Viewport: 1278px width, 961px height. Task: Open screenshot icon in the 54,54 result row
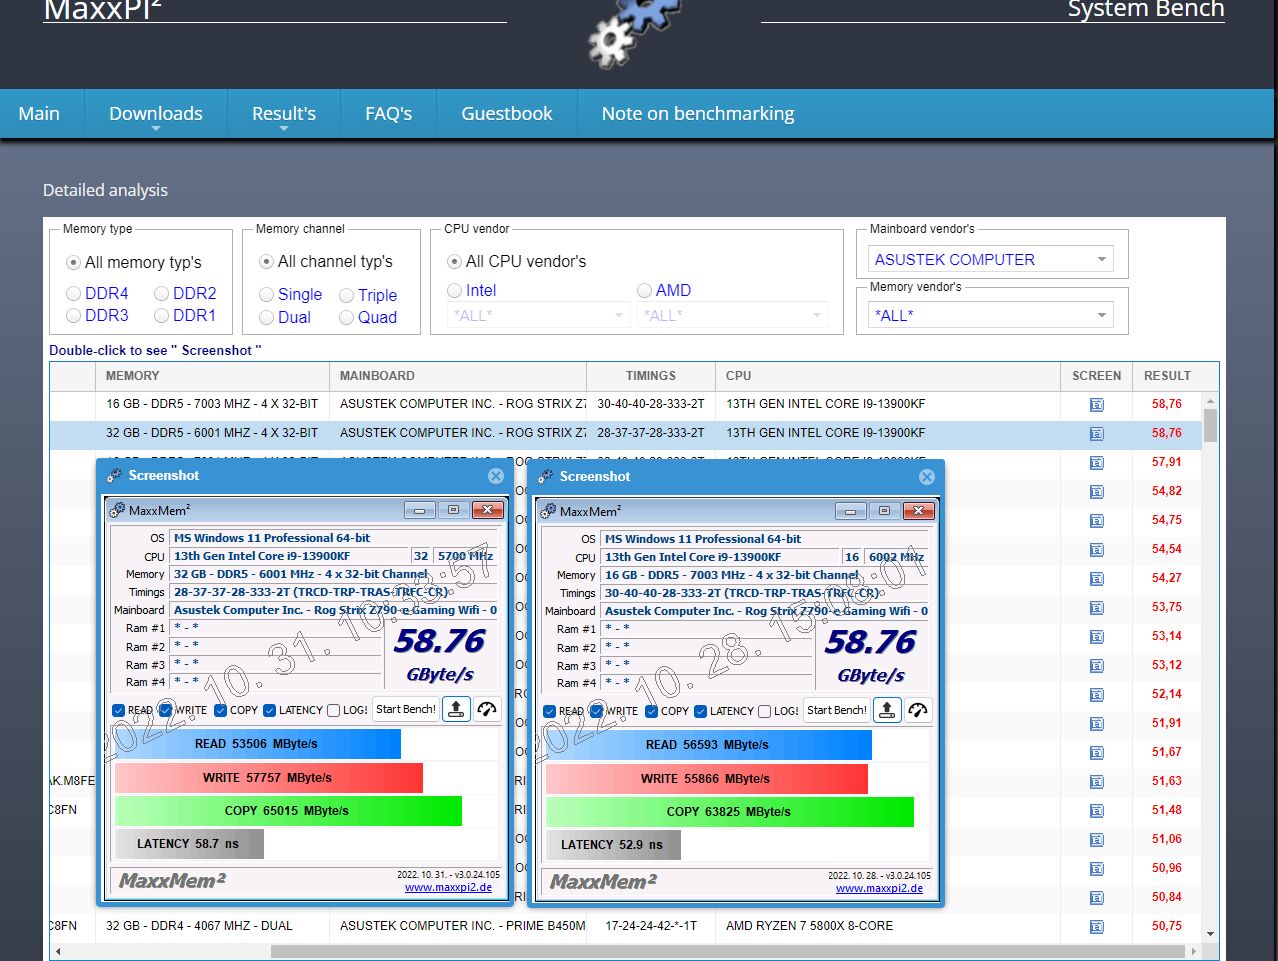coord(1096,550)
